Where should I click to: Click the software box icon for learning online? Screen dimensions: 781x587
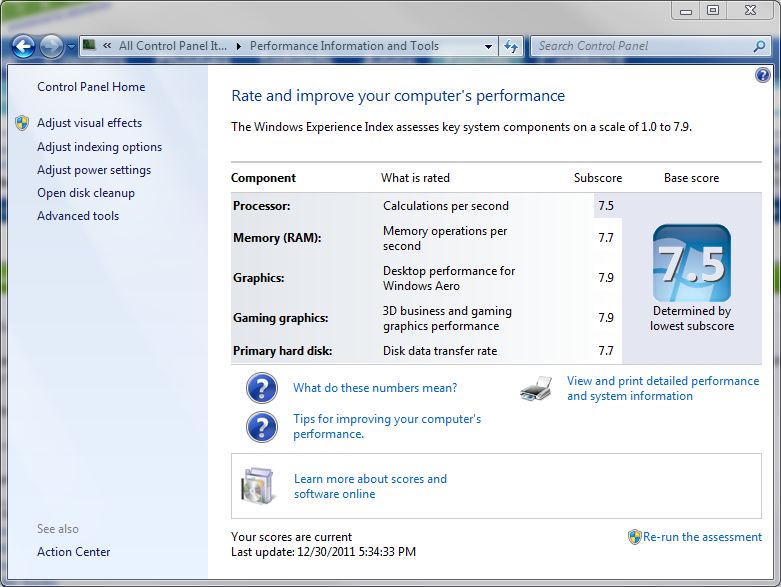click(x=257, y=486)
